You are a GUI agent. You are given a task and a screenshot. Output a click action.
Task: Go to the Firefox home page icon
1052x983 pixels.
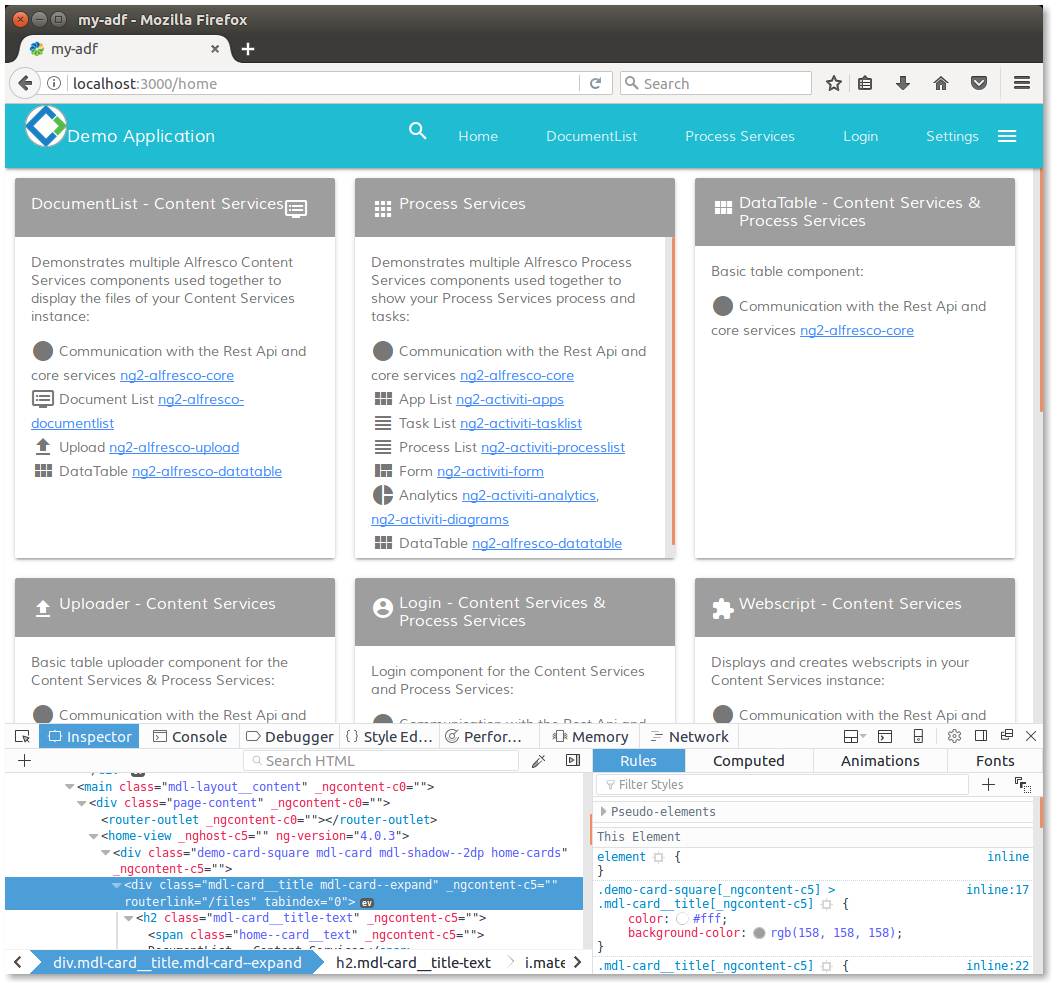pos(941,83)
